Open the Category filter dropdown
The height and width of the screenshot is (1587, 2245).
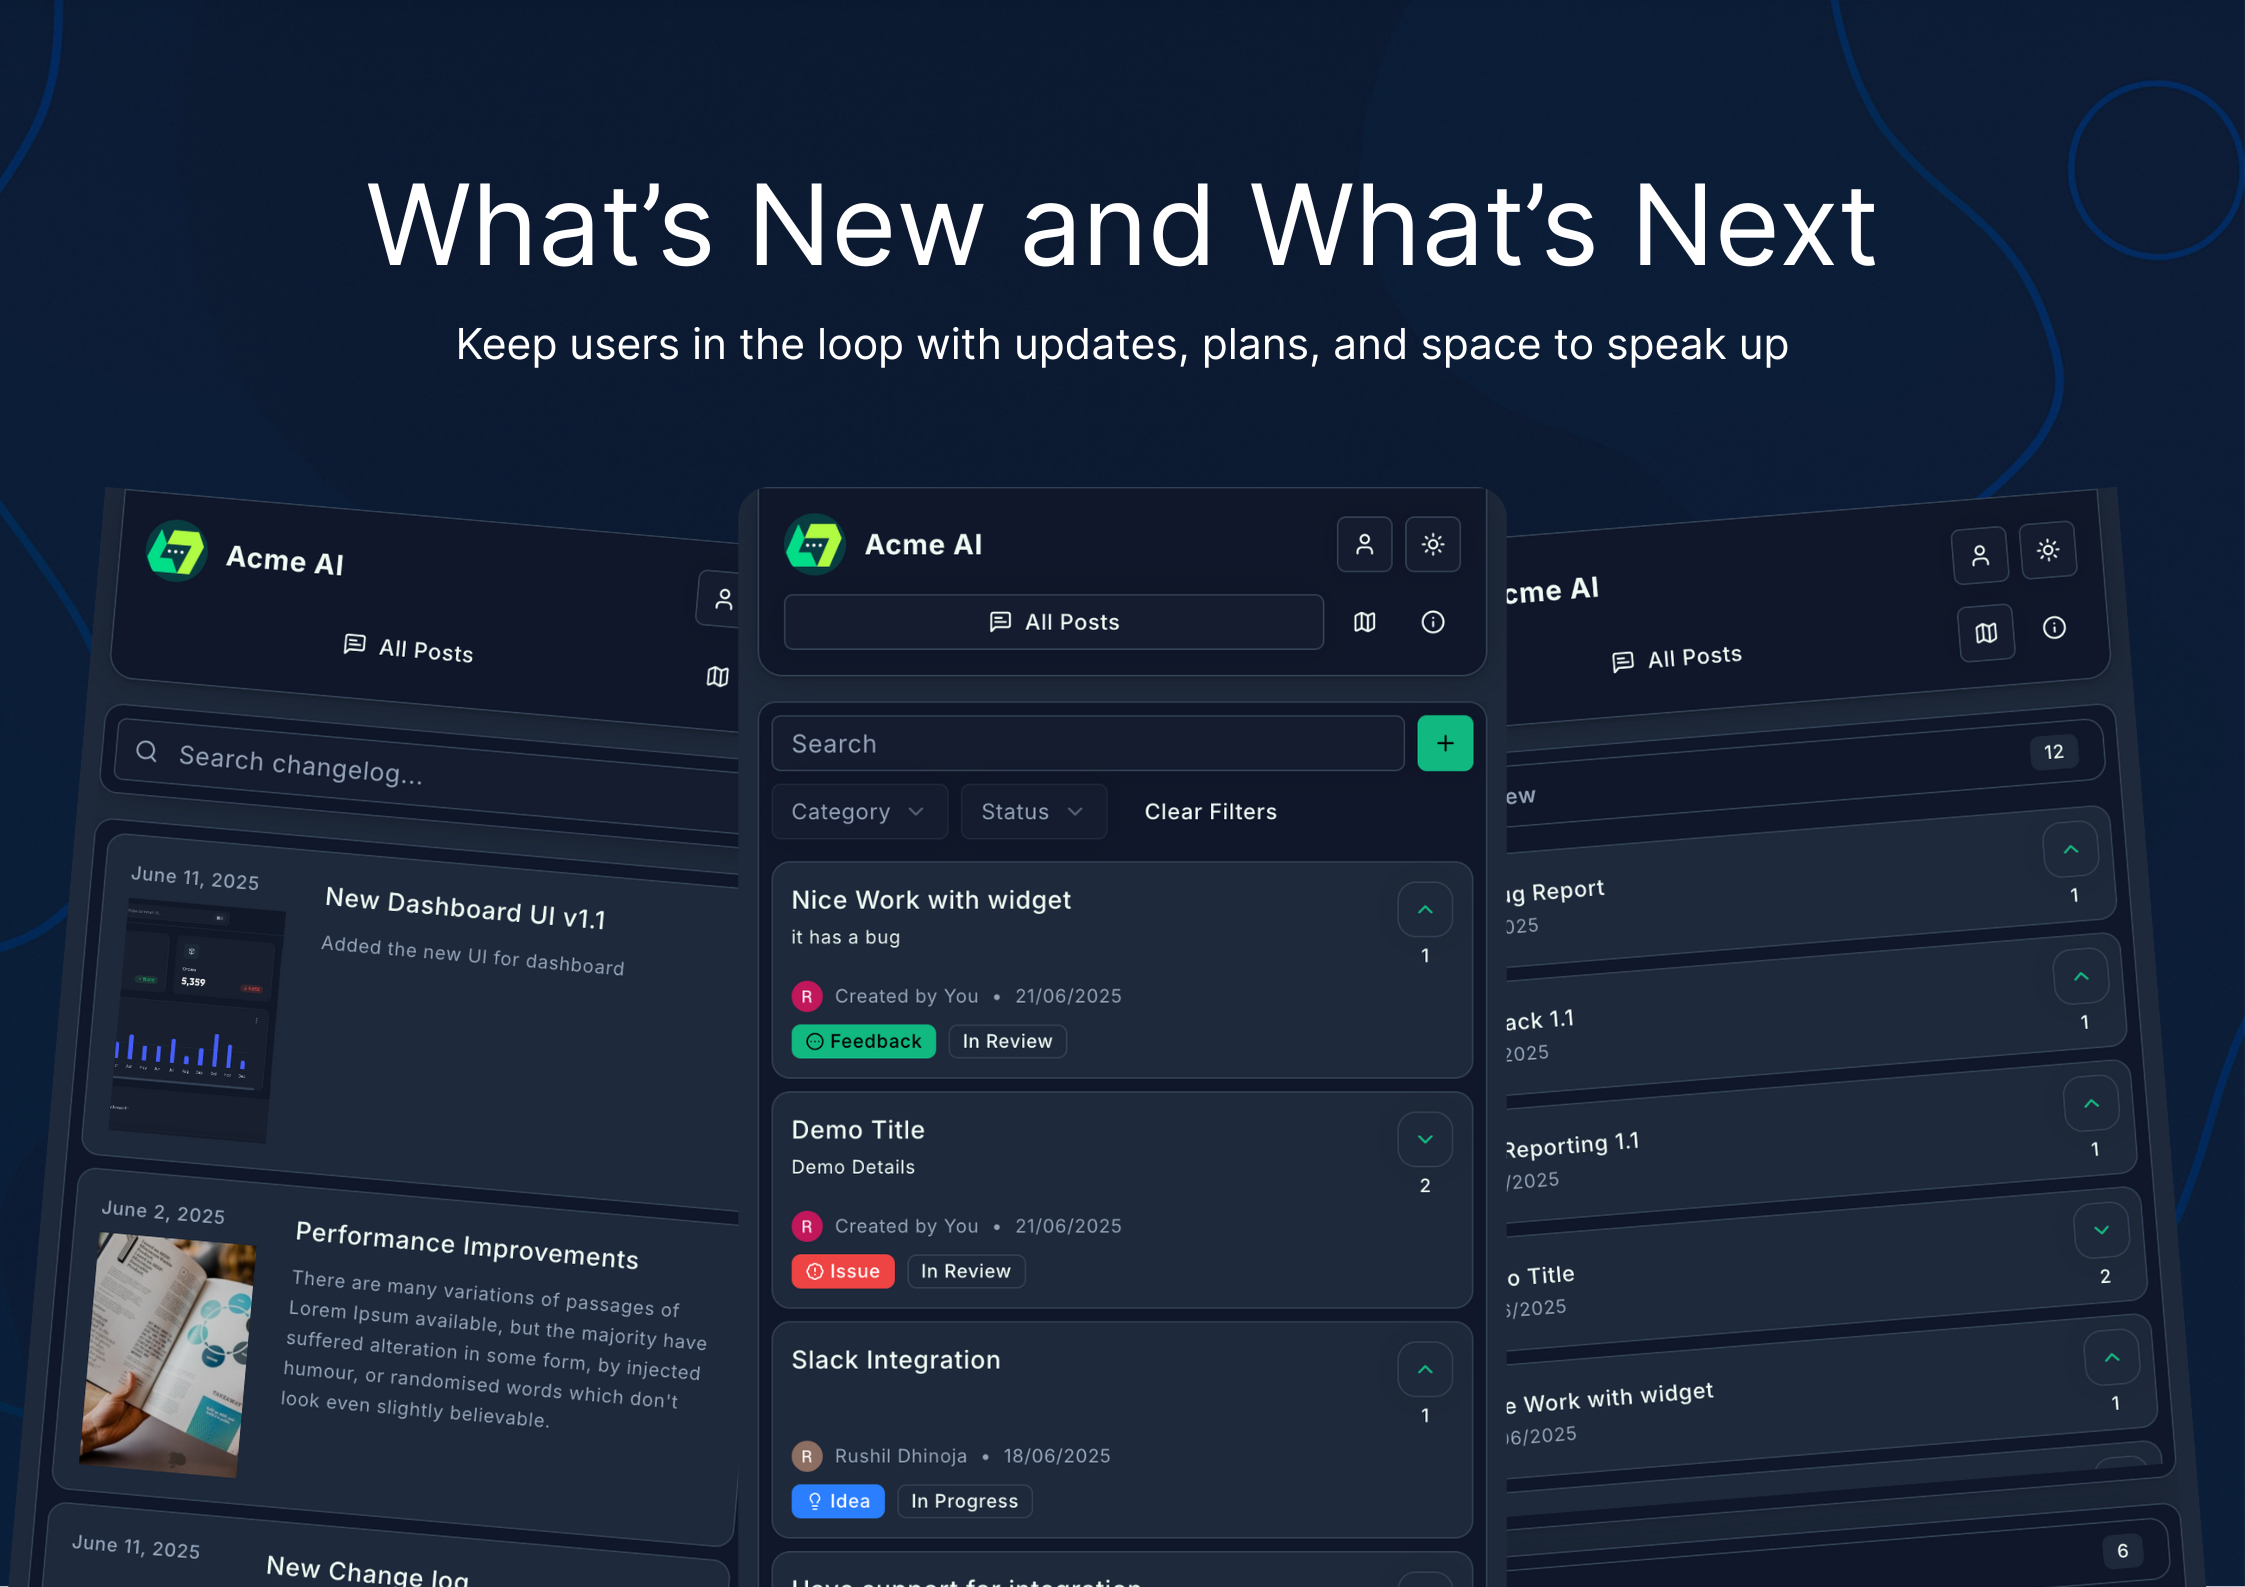[x=858, y=812]
